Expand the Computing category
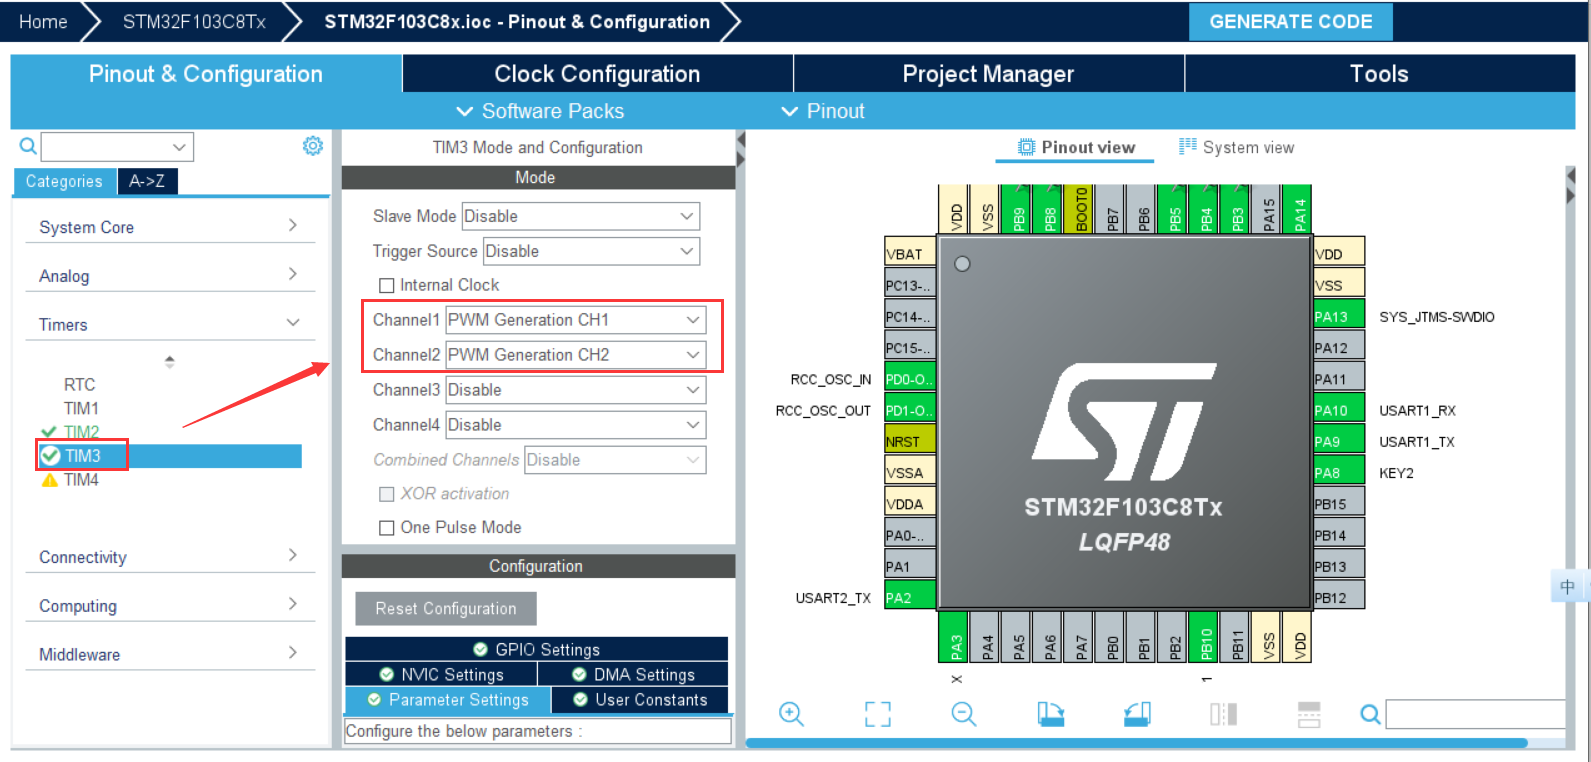1591x762 pixels. point(169,606)
